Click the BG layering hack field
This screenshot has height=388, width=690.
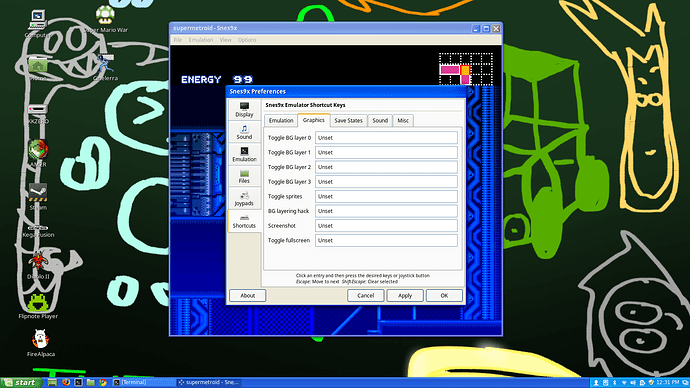point(386,211)
